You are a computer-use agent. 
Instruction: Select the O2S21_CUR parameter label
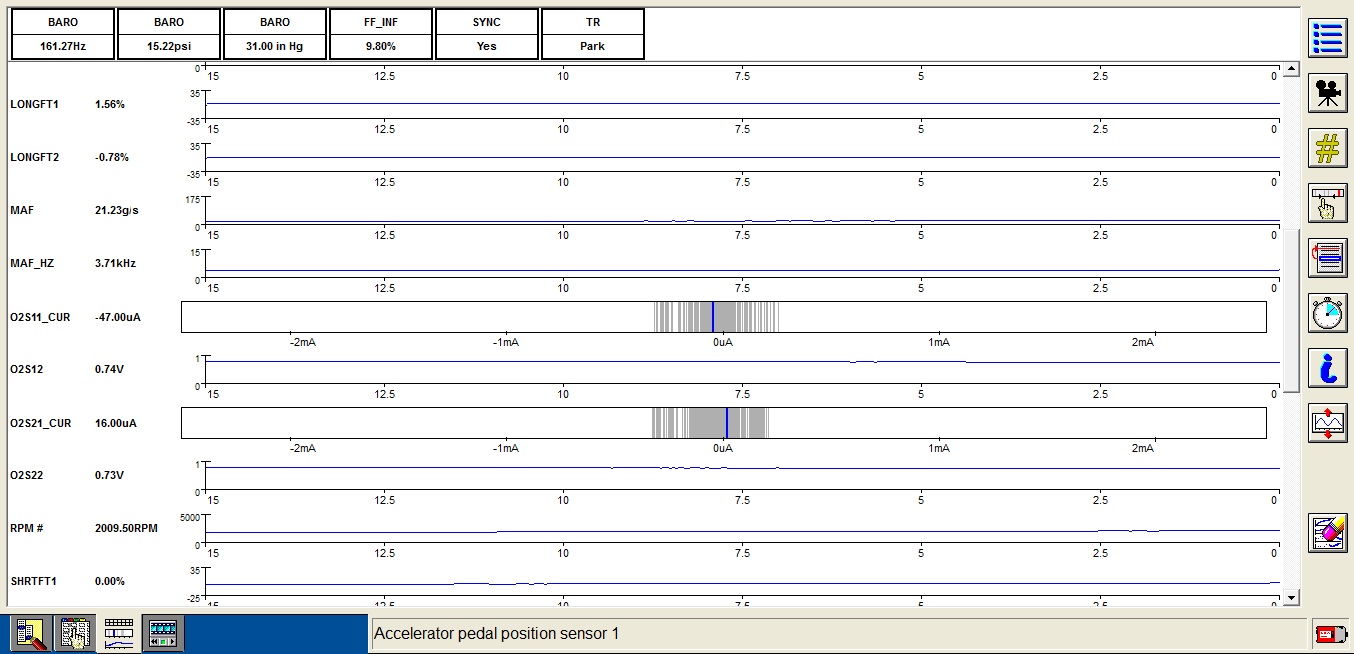tap(40, 423)
